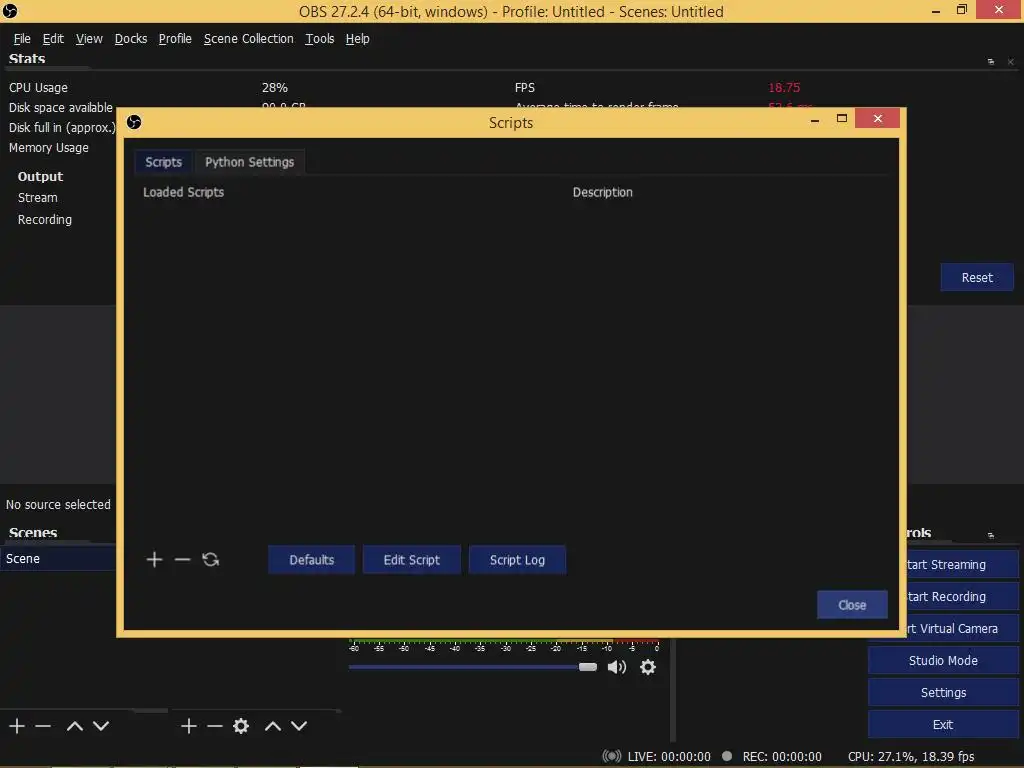Add a scene with the plus icon
The height and width of the screenshot is (768, 1024).
click(x=17, y=726)
